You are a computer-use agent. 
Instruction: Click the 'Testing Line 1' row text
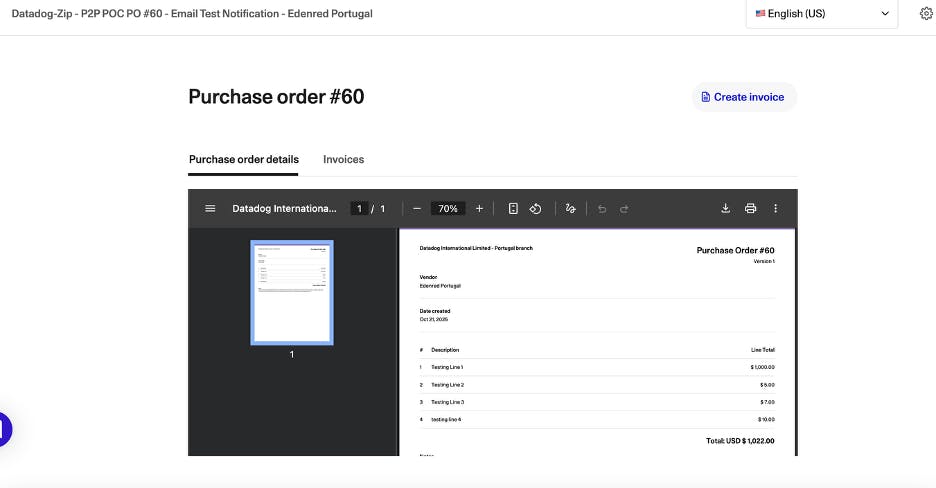coord(447,367)
